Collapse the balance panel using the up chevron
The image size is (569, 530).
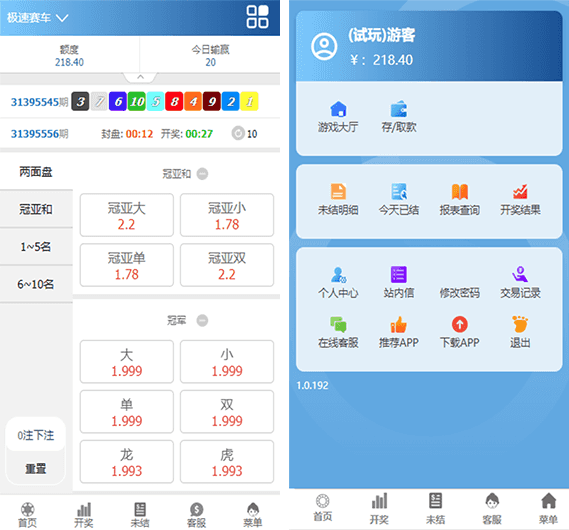click(140, 77)
